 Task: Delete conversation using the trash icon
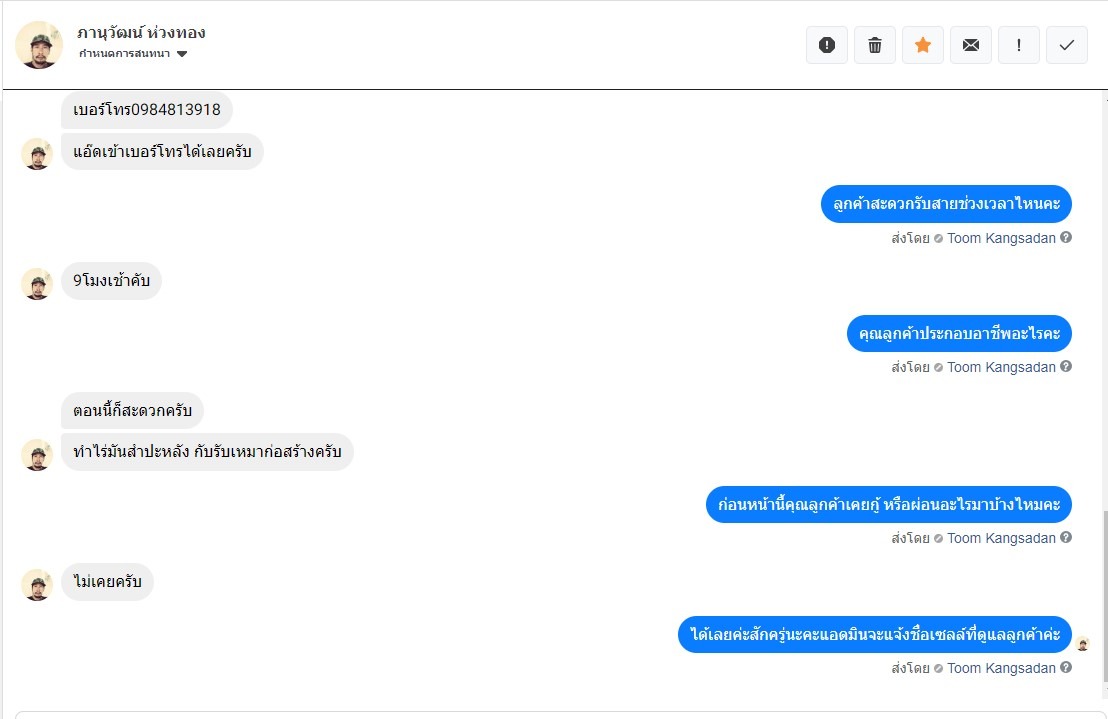click(874, 45)
